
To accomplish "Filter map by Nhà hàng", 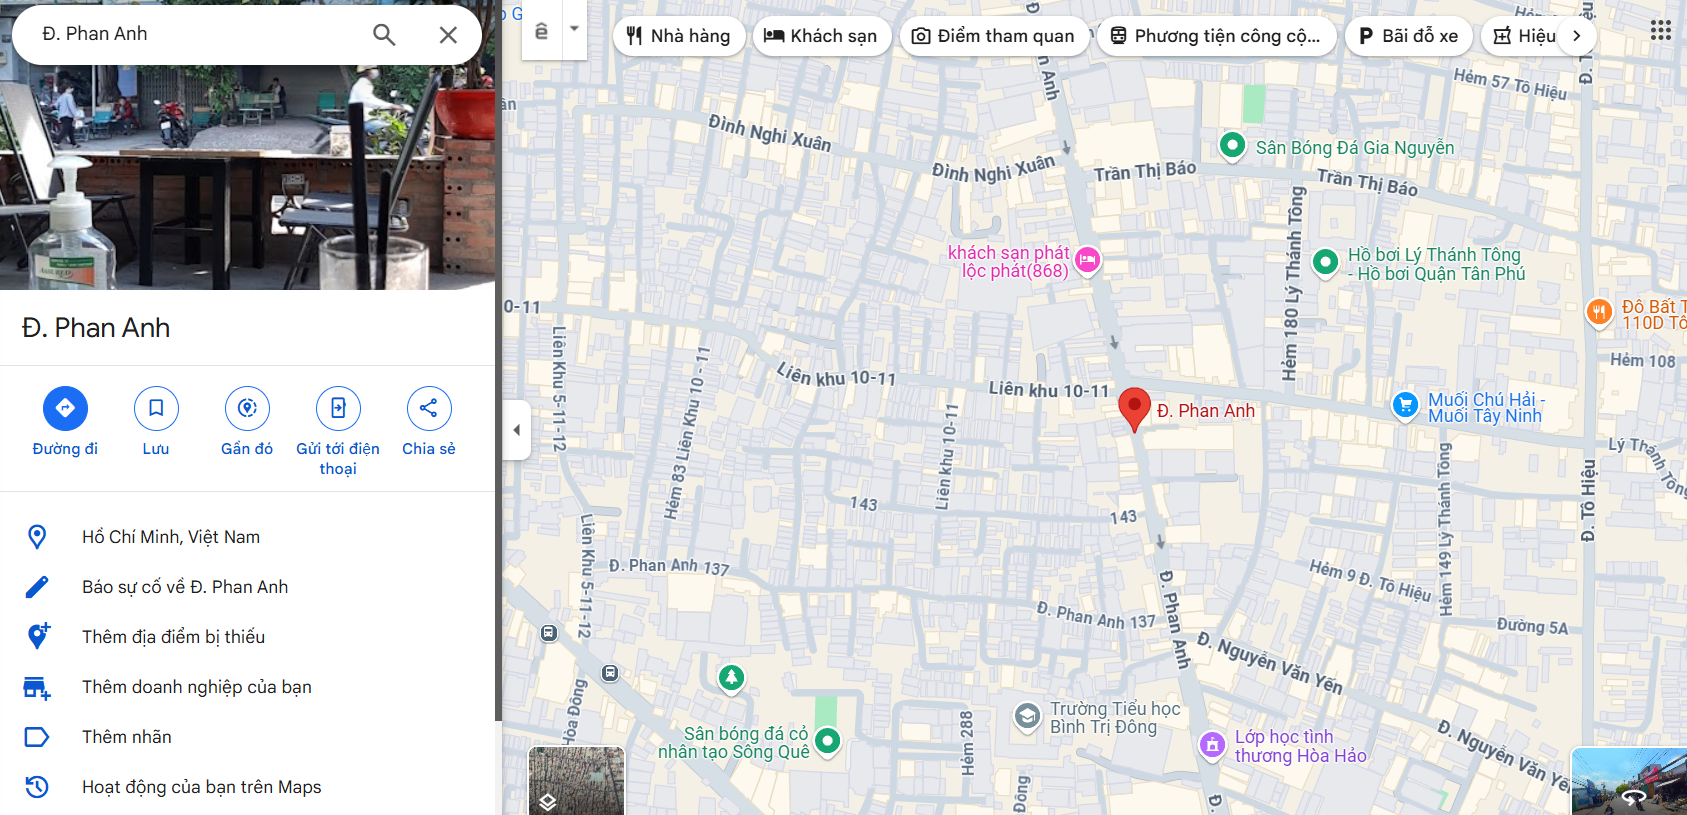I will click(x=679, y=36).
